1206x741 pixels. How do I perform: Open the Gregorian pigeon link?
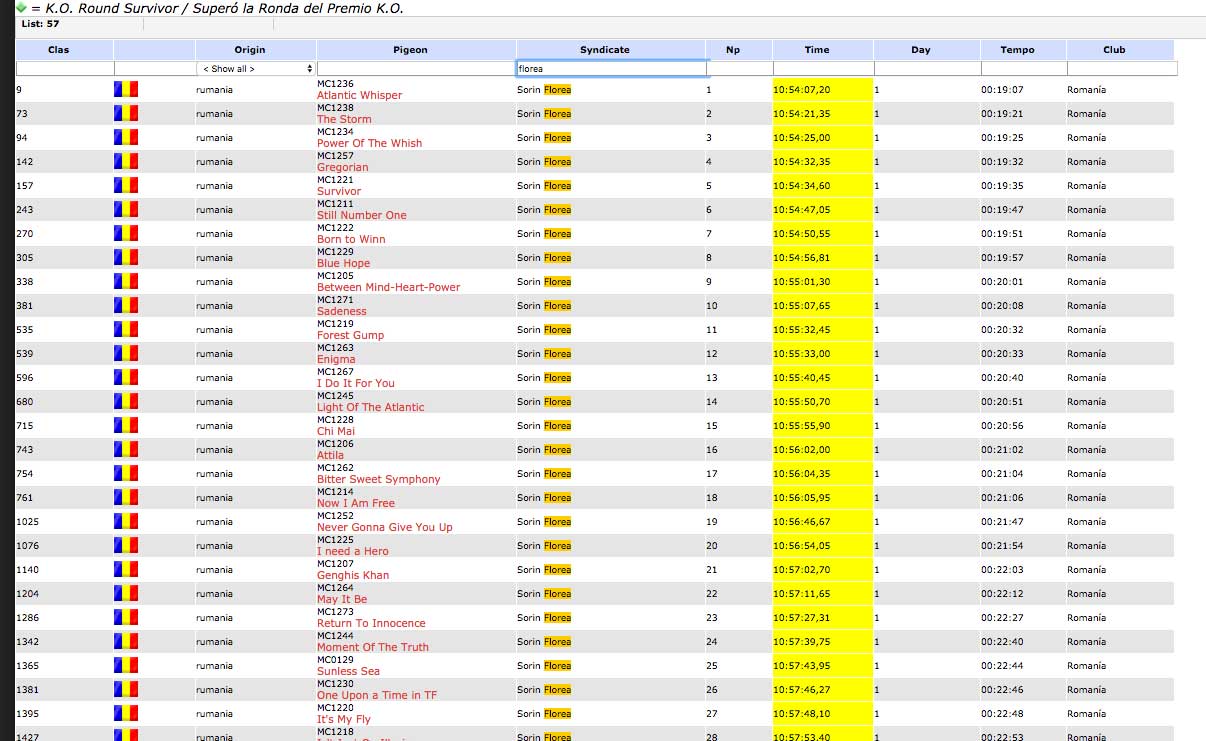[x=342, y=167]
